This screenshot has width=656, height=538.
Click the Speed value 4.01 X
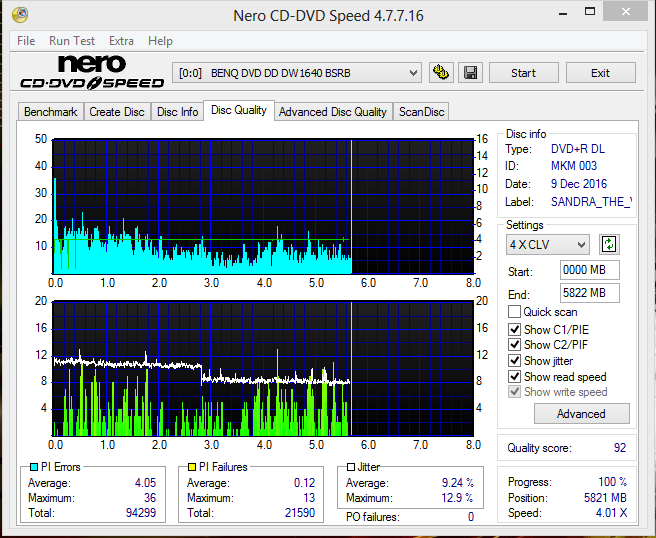point(611,513)
